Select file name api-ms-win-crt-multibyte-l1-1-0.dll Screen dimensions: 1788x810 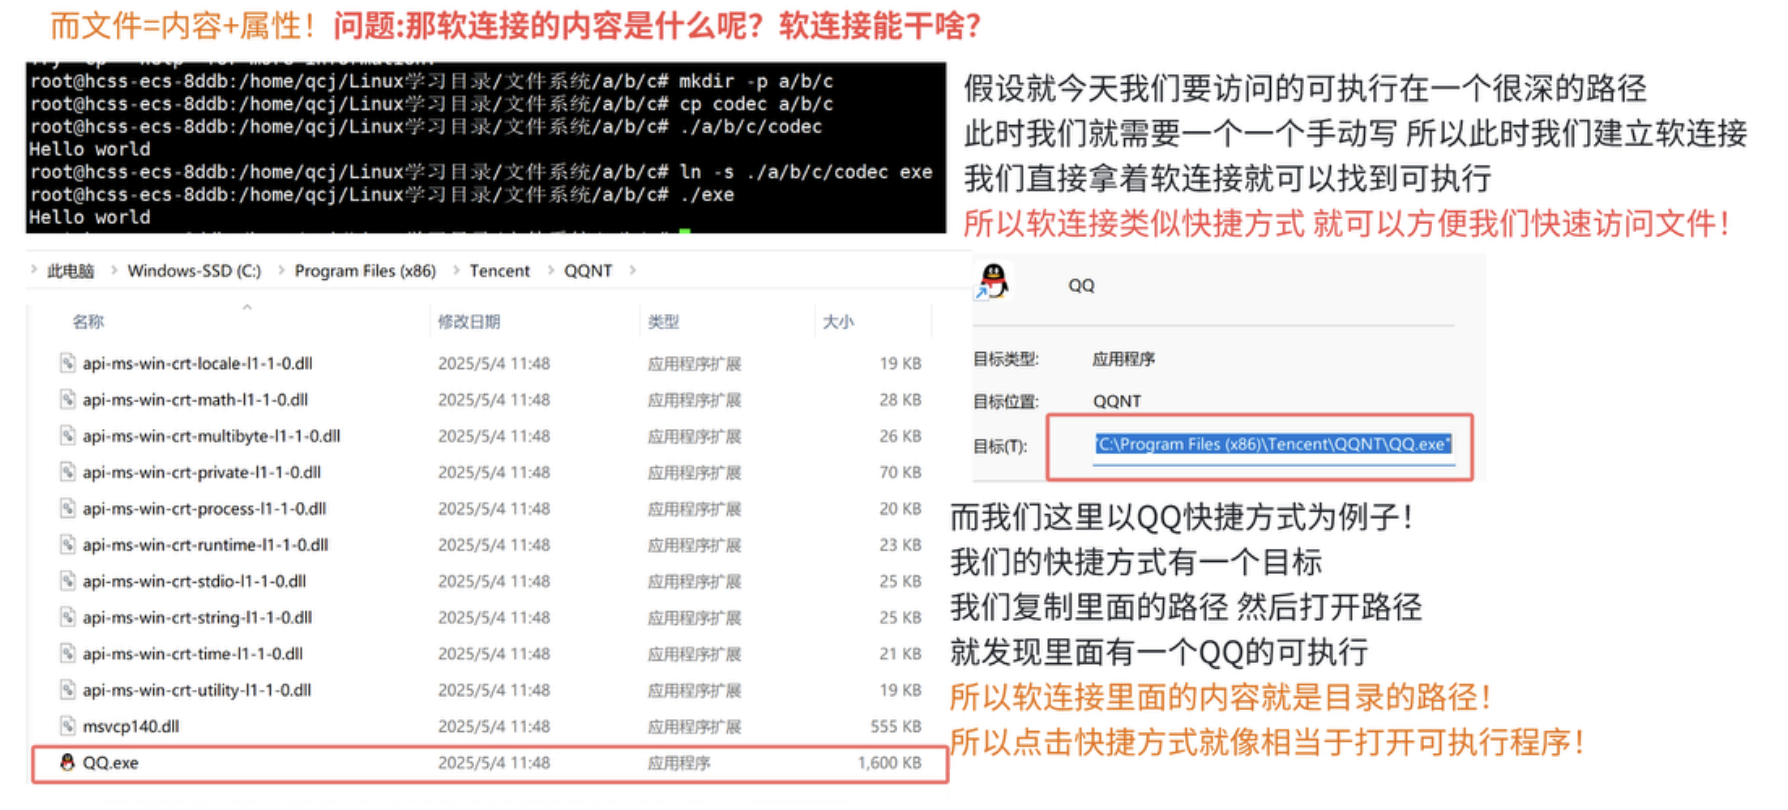pos(212,436)
